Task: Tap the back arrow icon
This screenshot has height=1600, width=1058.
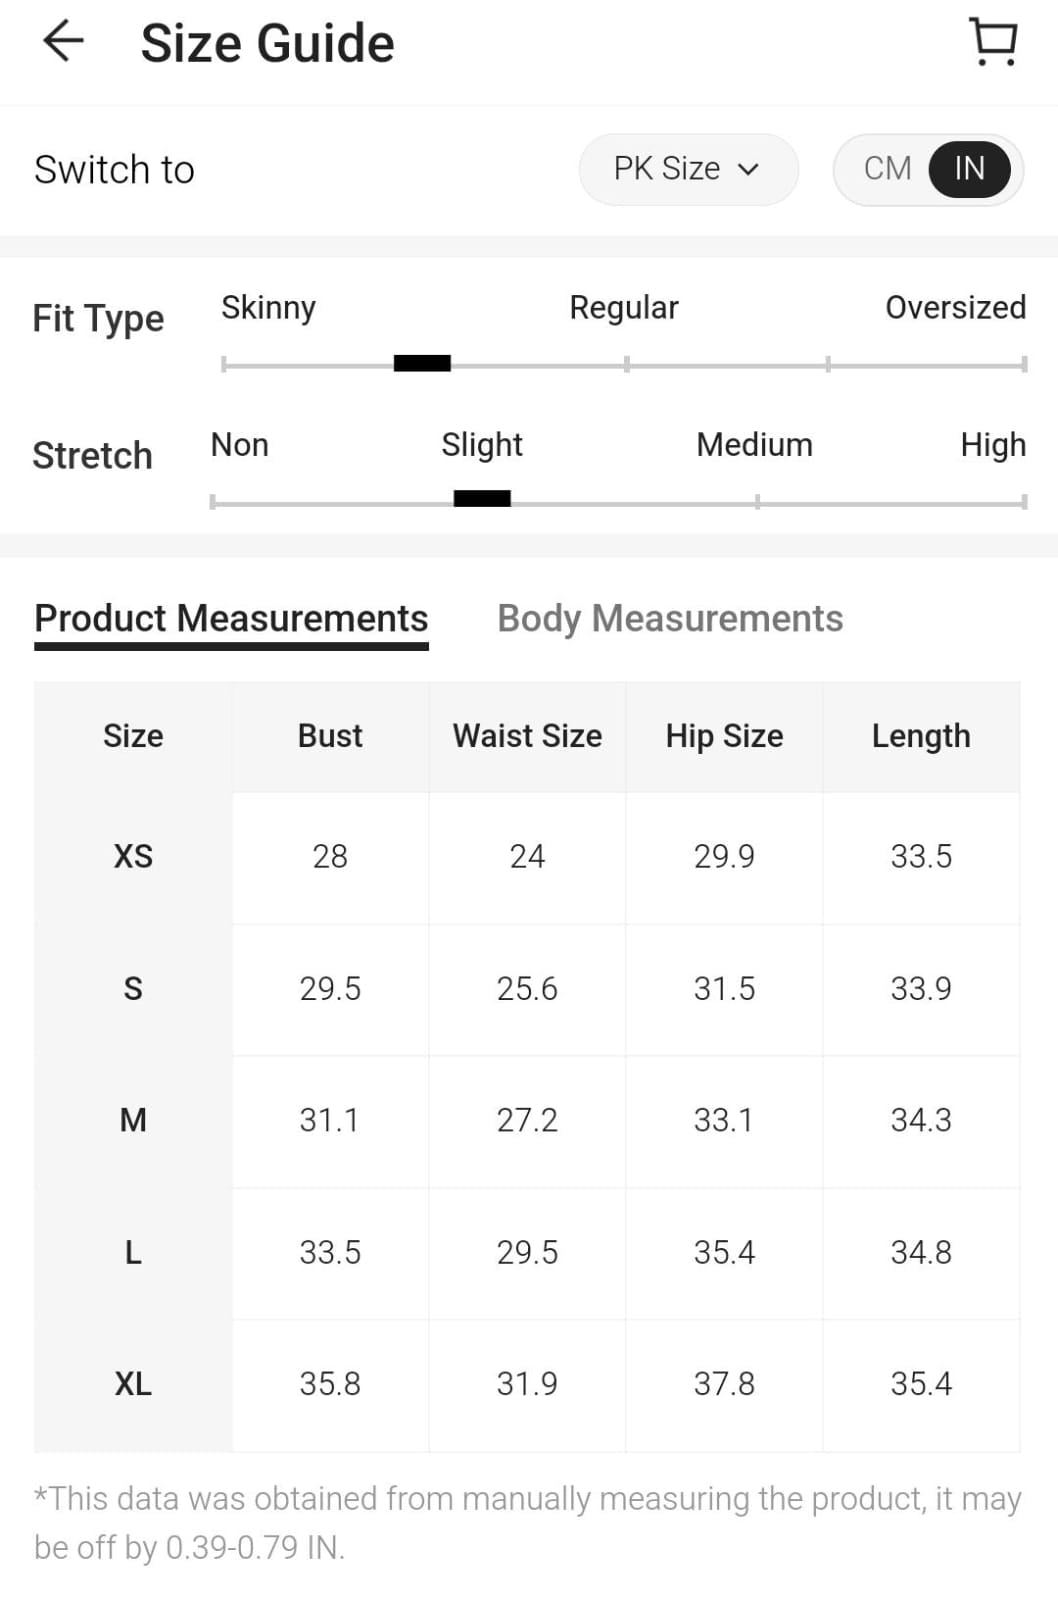Action: (x=63, y=42)
